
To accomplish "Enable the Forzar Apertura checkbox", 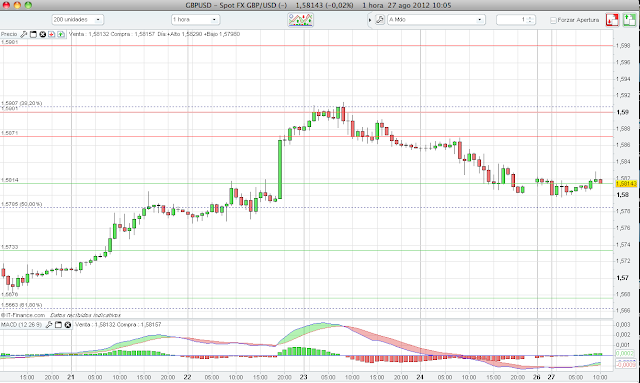I will (553, 20).
